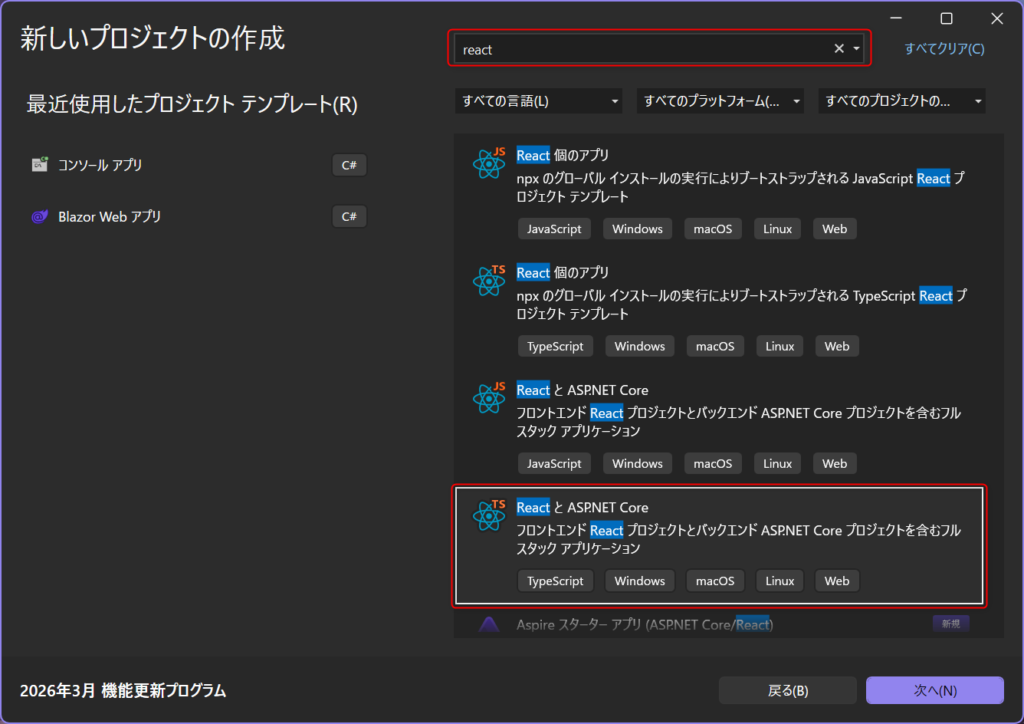Select Blazor Web アプリ from recent templates
This screenshot has width=1024, height=724.
(110, 216)
